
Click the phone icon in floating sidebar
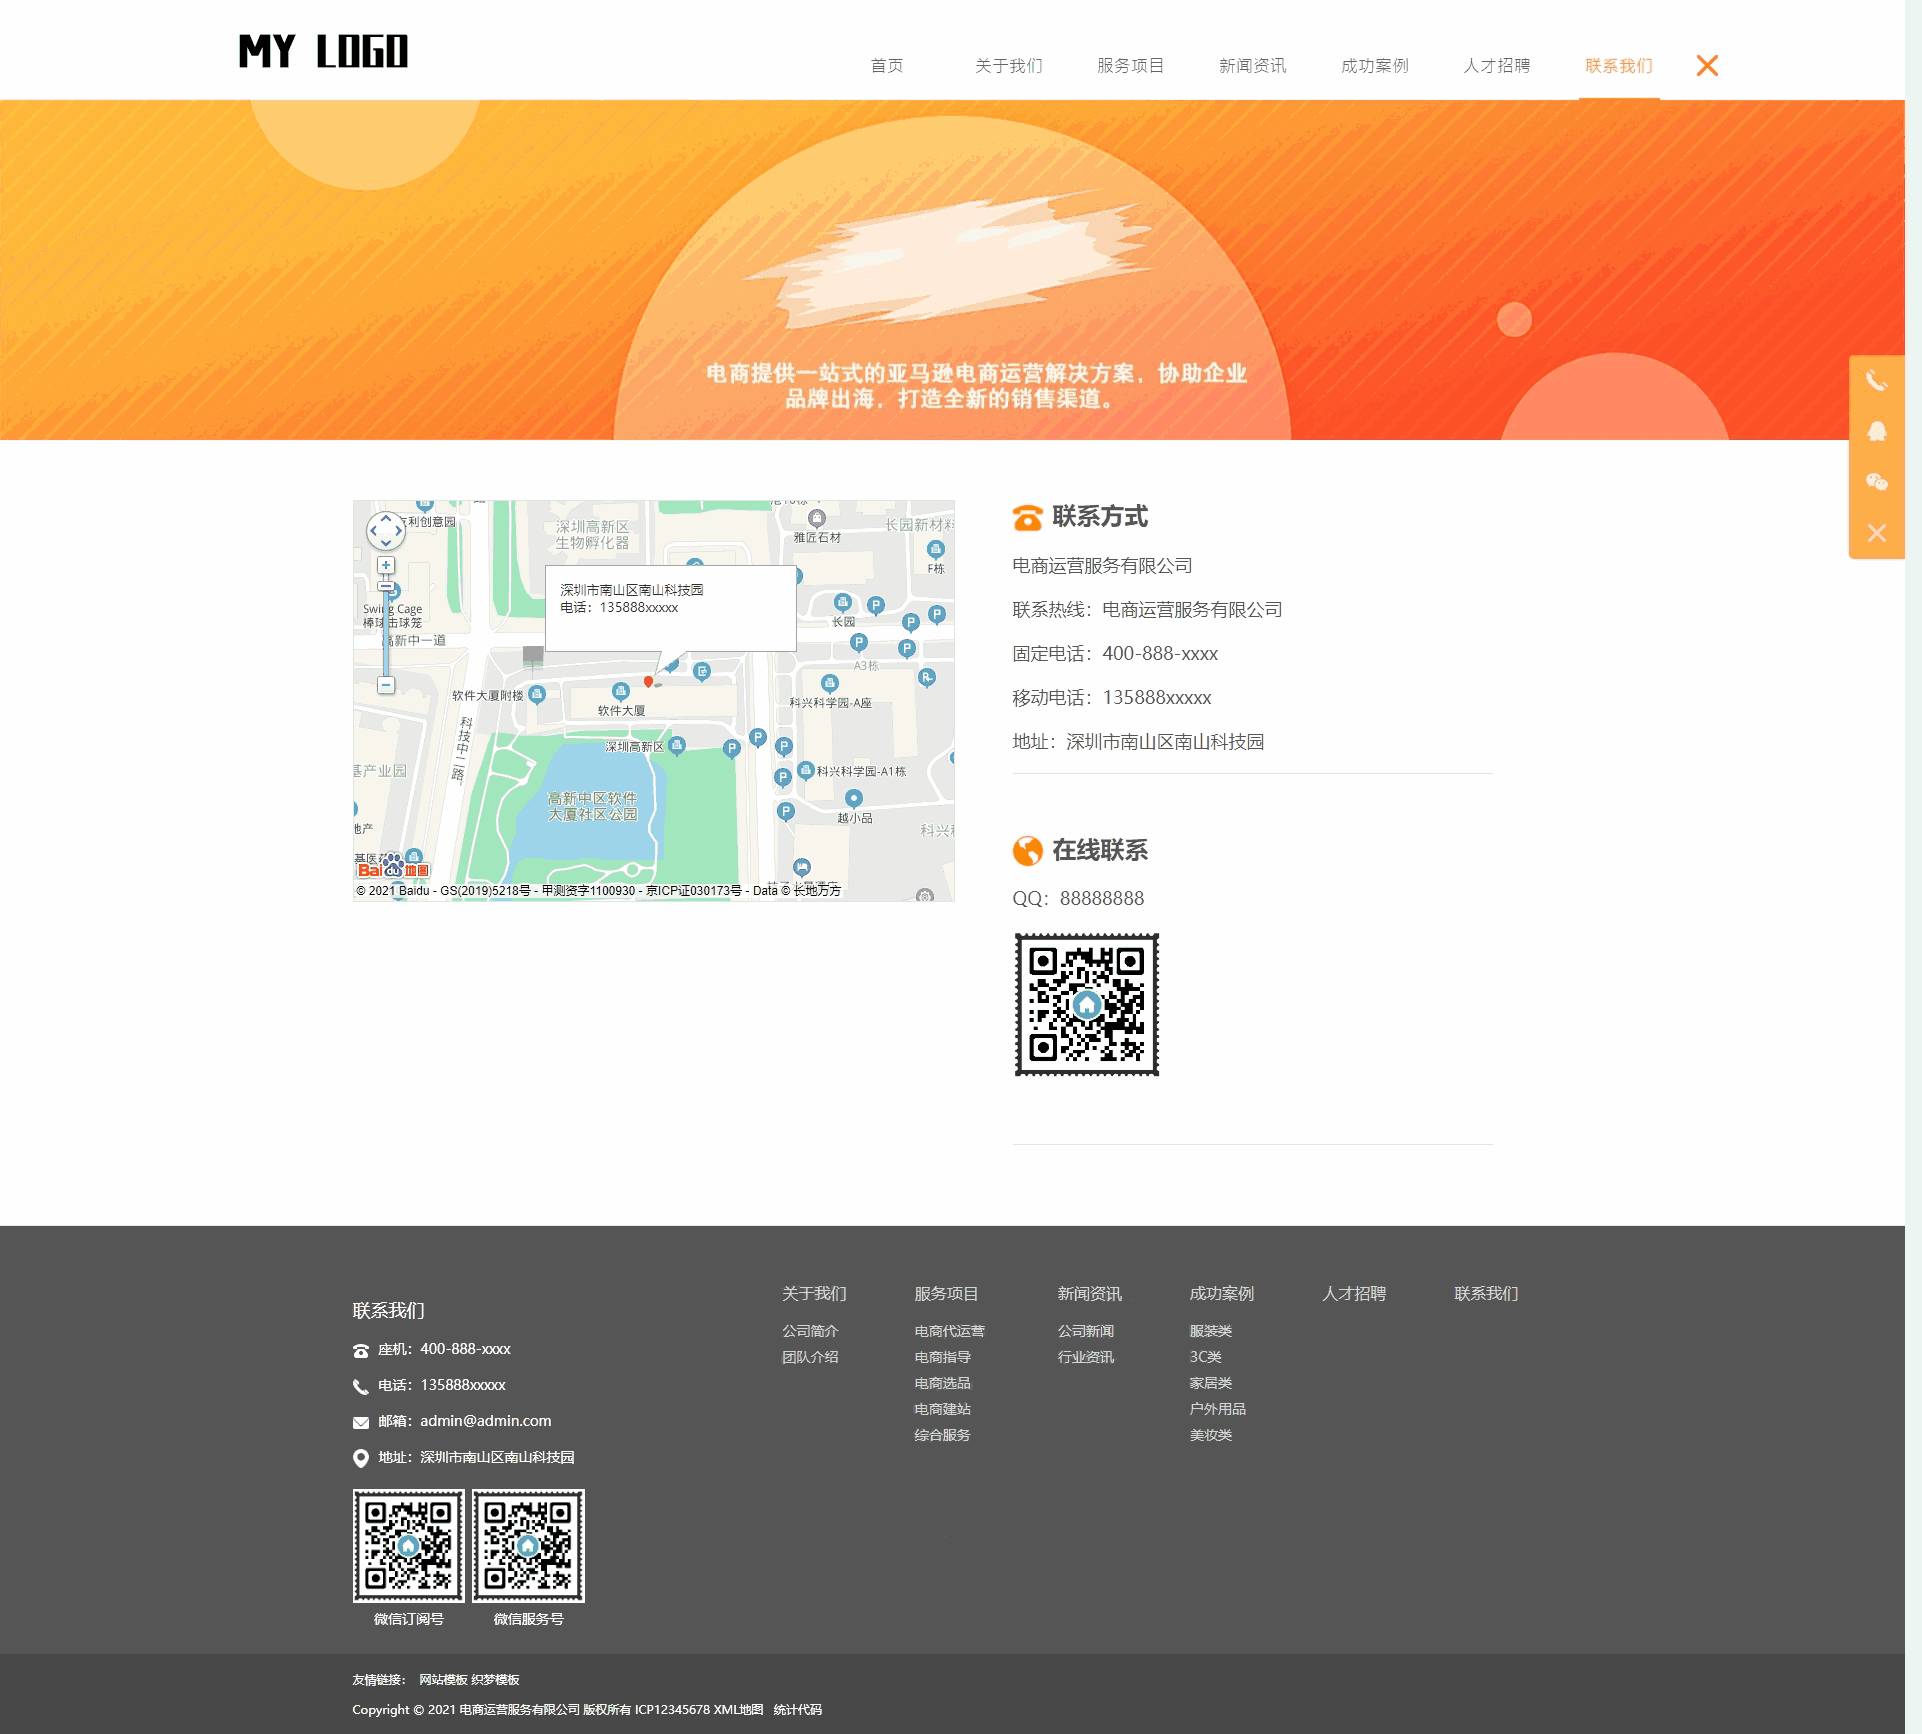[1876, 381]
